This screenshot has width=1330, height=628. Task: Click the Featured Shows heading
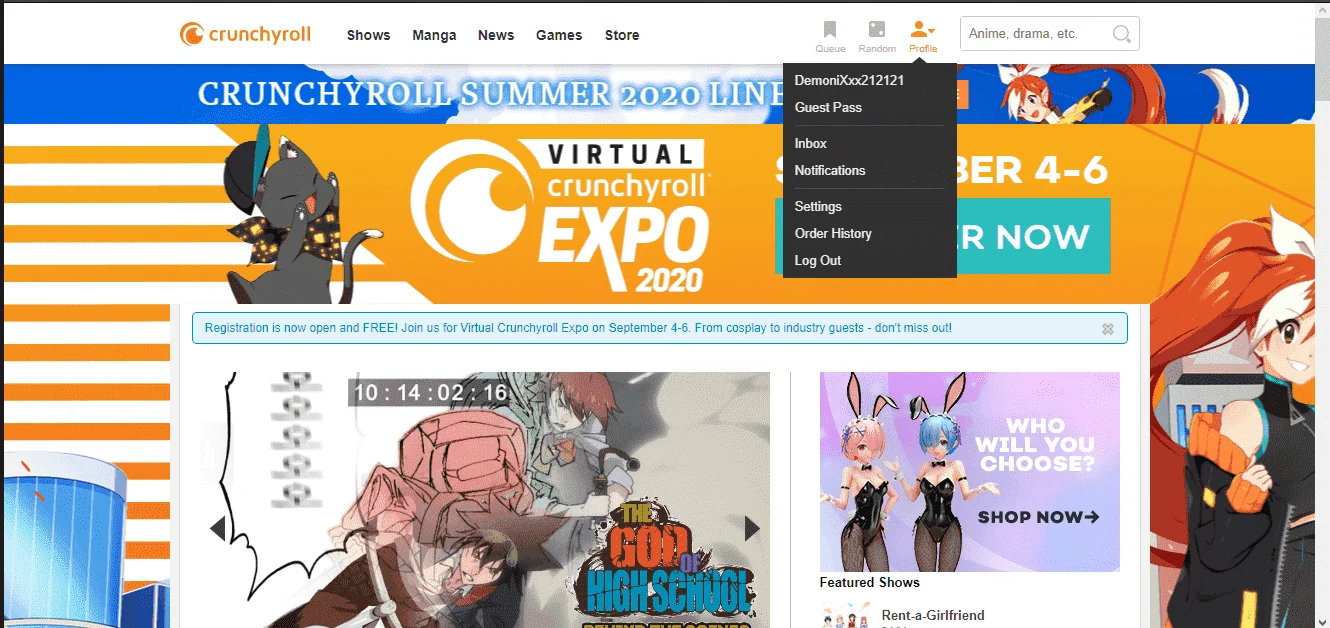(x=870, y=582)
